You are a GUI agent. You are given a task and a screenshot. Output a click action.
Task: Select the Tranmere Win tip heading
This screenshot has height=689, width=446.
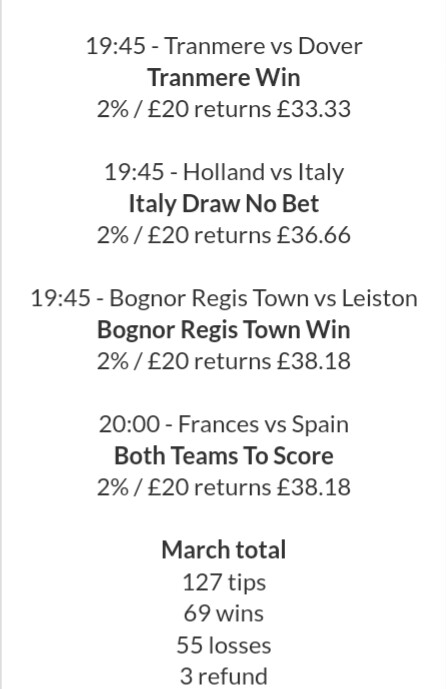tap(224, 77)
